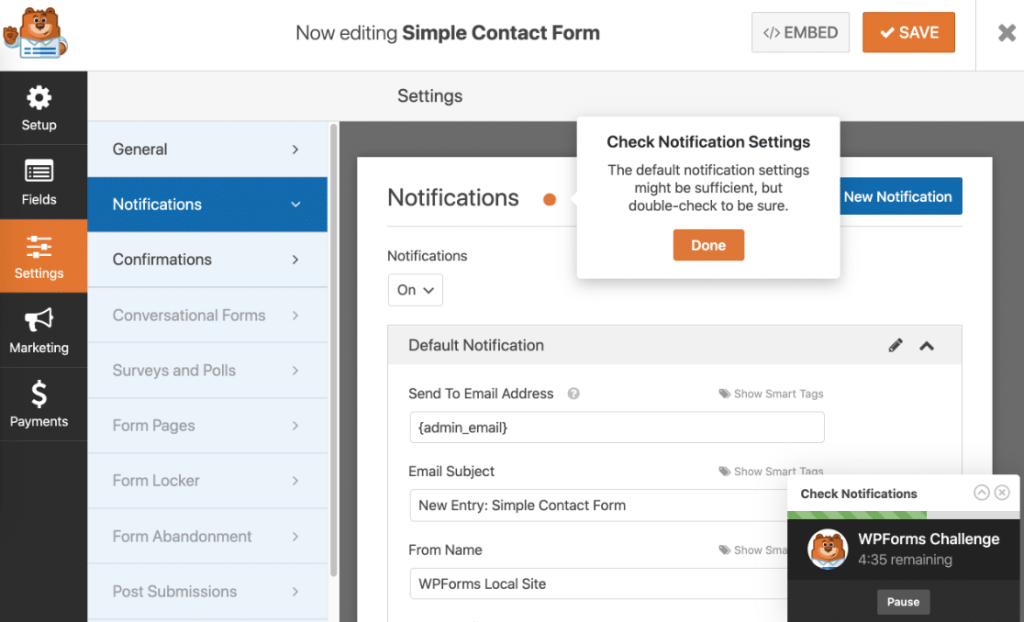1024x622 pixels.
Task: Open the Notifications On dropdown
Action: [x=415, y=290]
